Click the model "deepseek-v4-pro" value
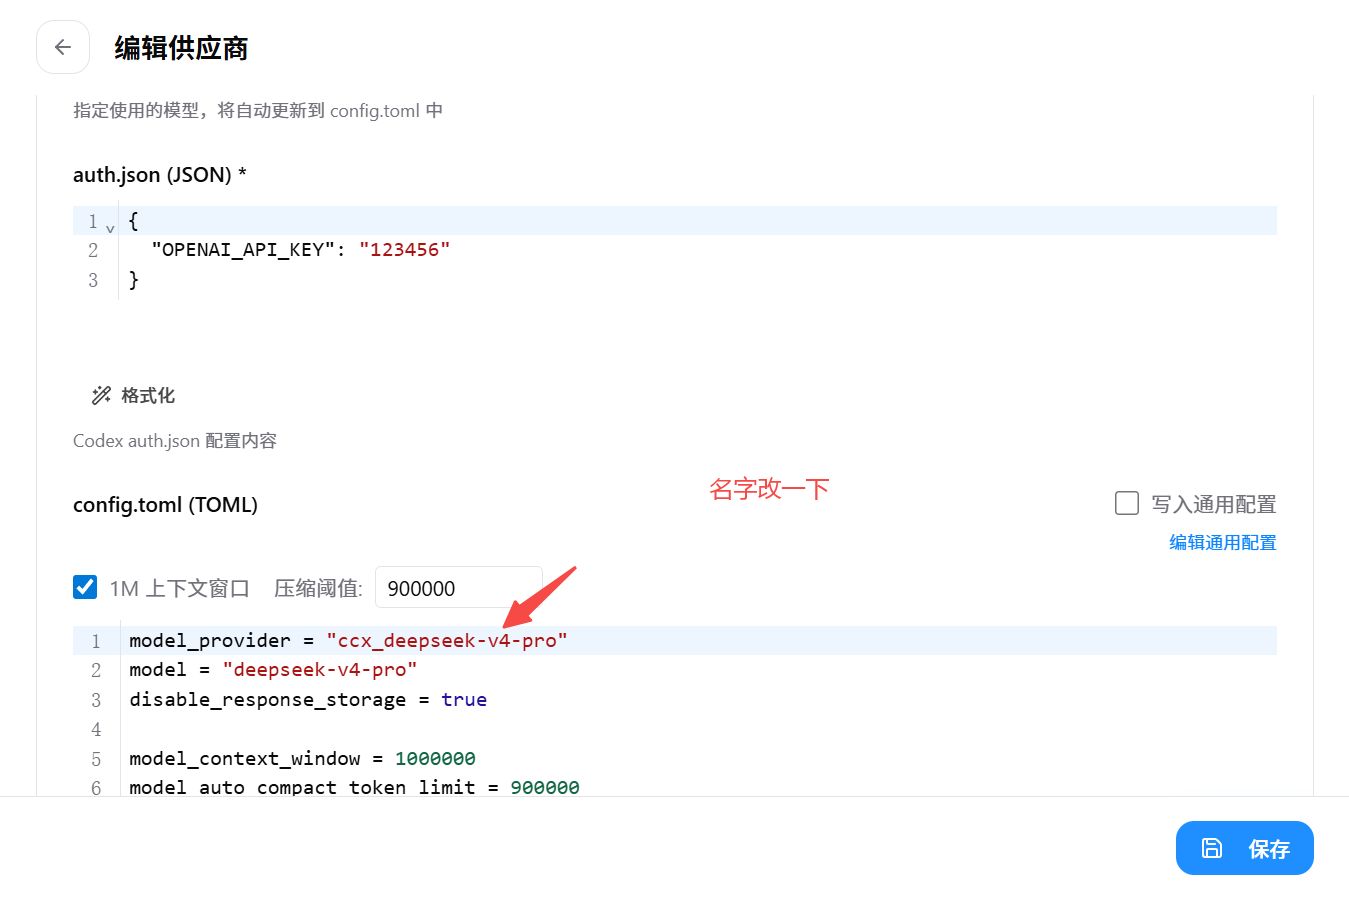The width and height of the screenshot is (1349, 899). coord(320,670)
